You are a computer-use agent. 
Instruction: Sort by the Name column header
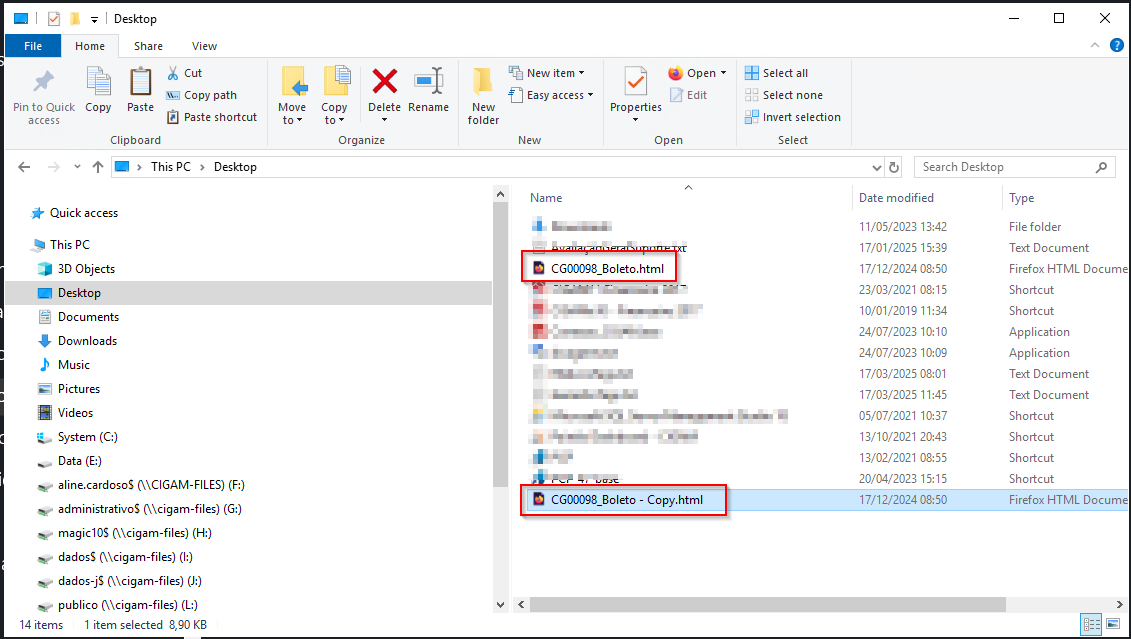(x=546, y=198)
